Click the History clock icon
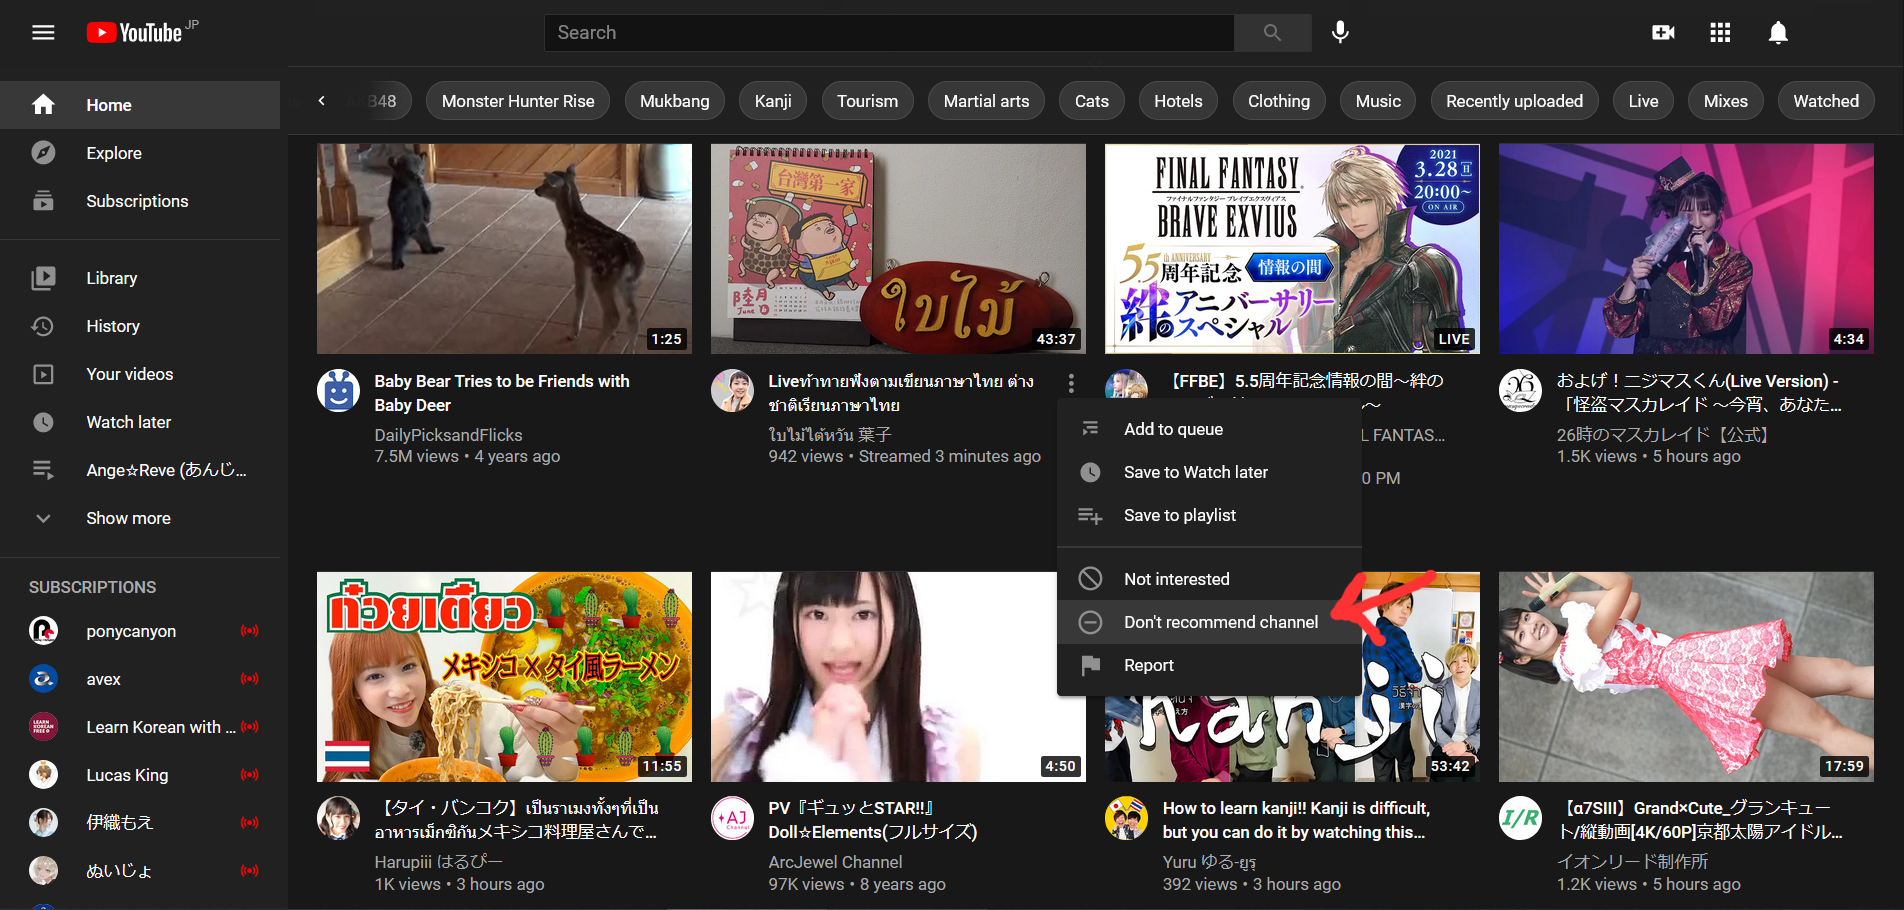1904x910 pixels. (x=43, y=326)
